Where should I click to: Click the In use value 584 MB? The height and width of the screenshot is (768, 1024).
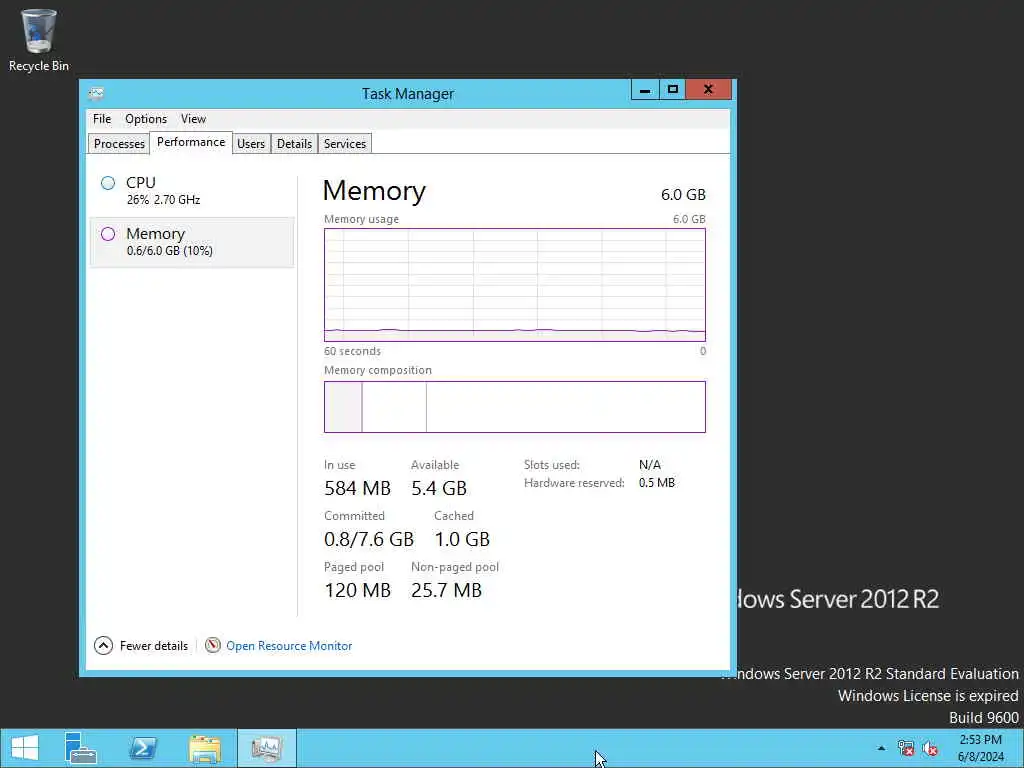pos(357,488)
